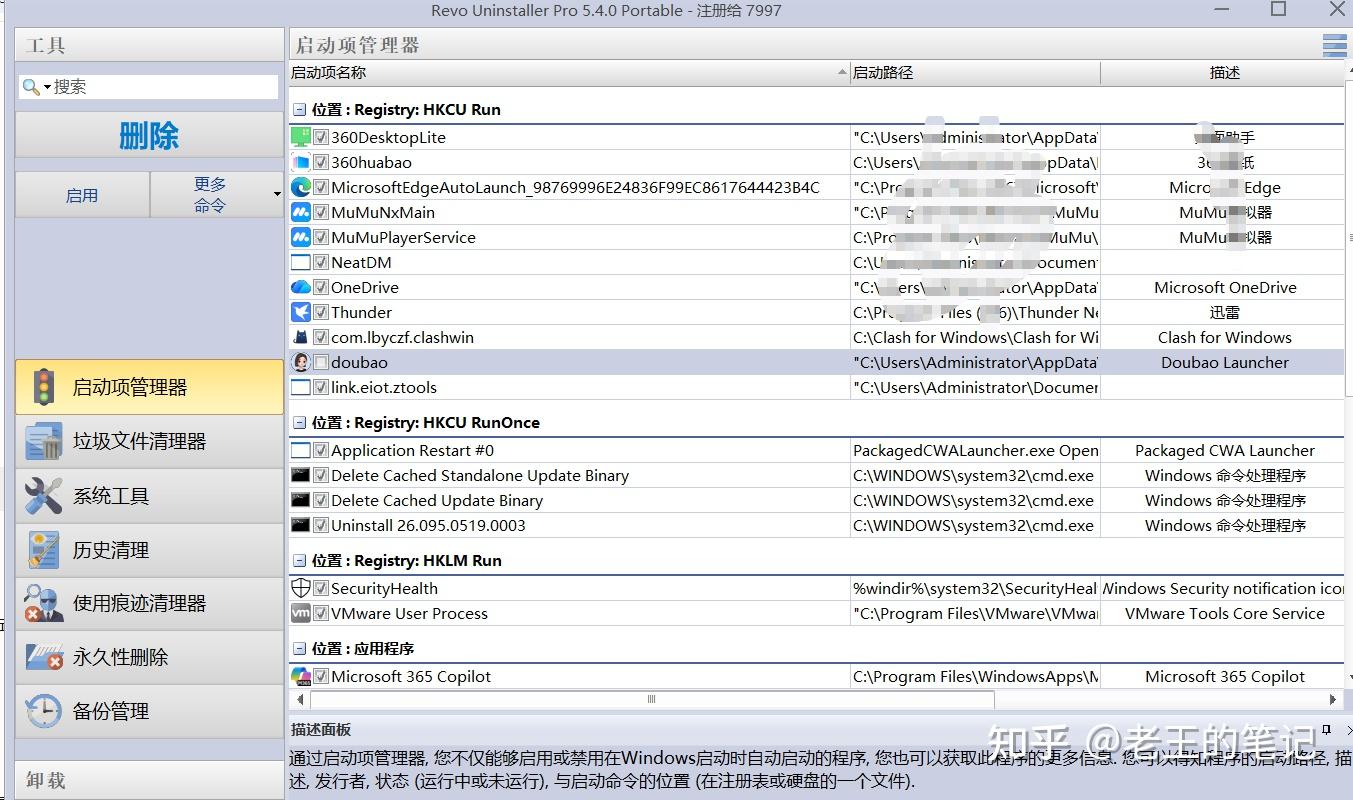Viewport: 1353px width, 800px height.
Task: Uncheck the Thunder startup checkbox
Action: tap(321, 312)
